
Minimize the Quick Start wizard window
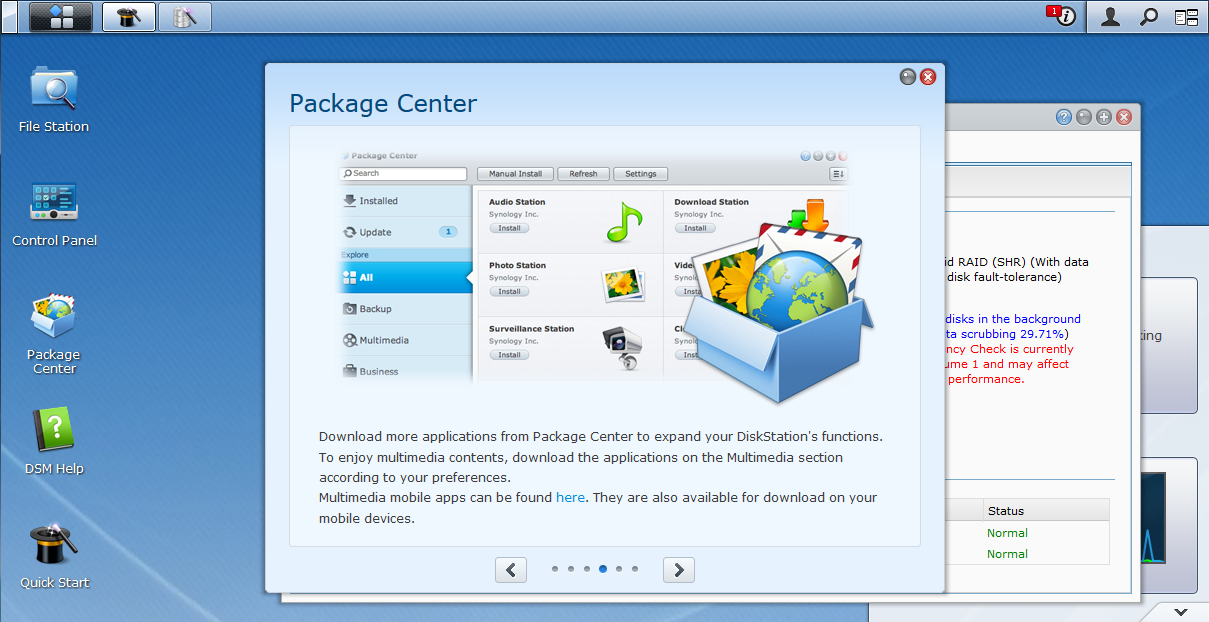908,77
